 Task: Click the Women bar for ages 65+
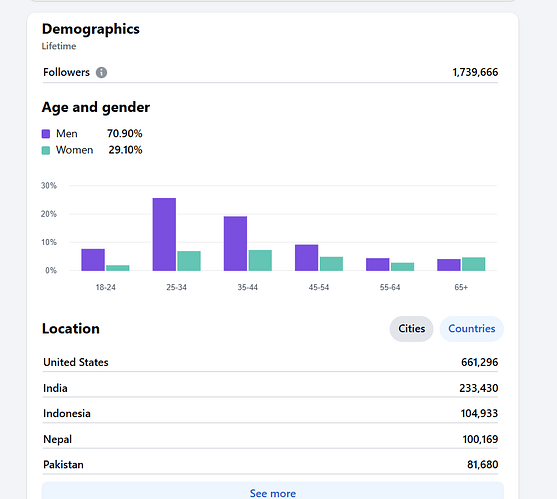pyautogui.click(x=474, y=264)
